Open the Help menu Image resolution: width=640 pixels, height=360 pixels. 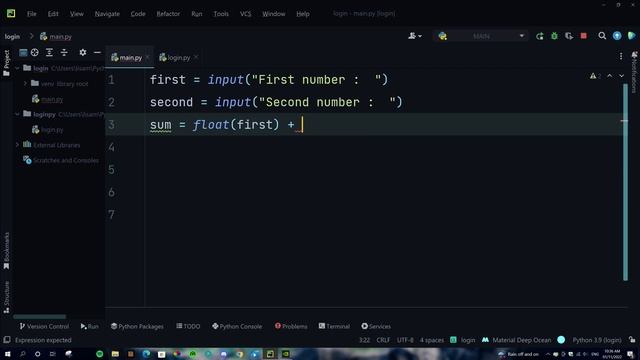303,14
